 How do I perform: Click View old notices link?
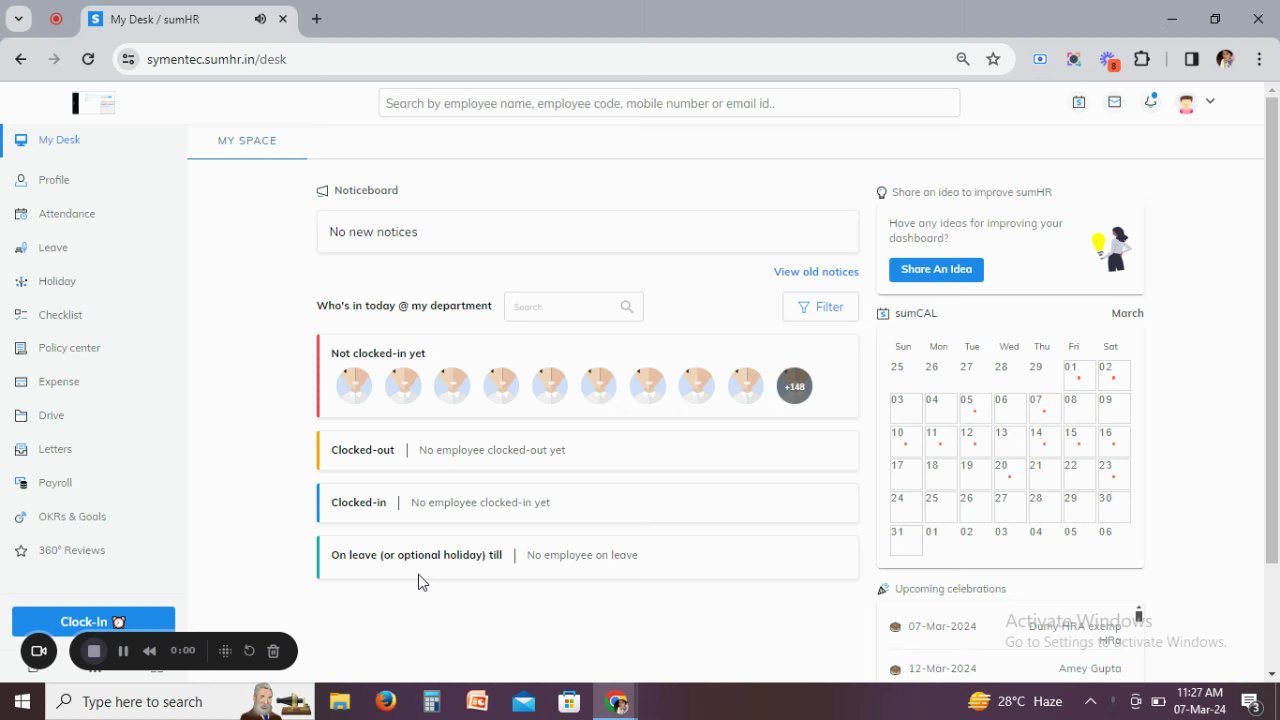816,272
